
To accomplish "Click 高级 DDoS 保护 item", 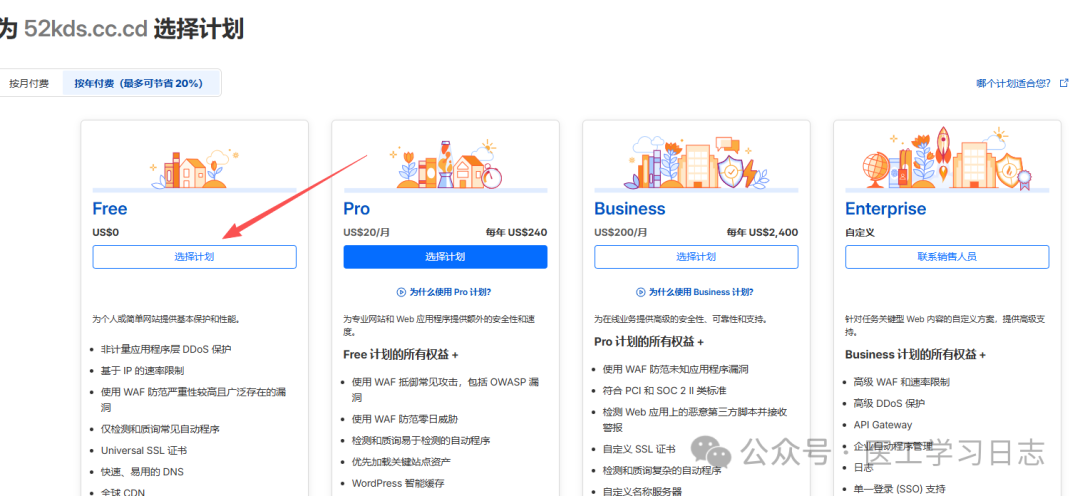I will pos(889,403).
